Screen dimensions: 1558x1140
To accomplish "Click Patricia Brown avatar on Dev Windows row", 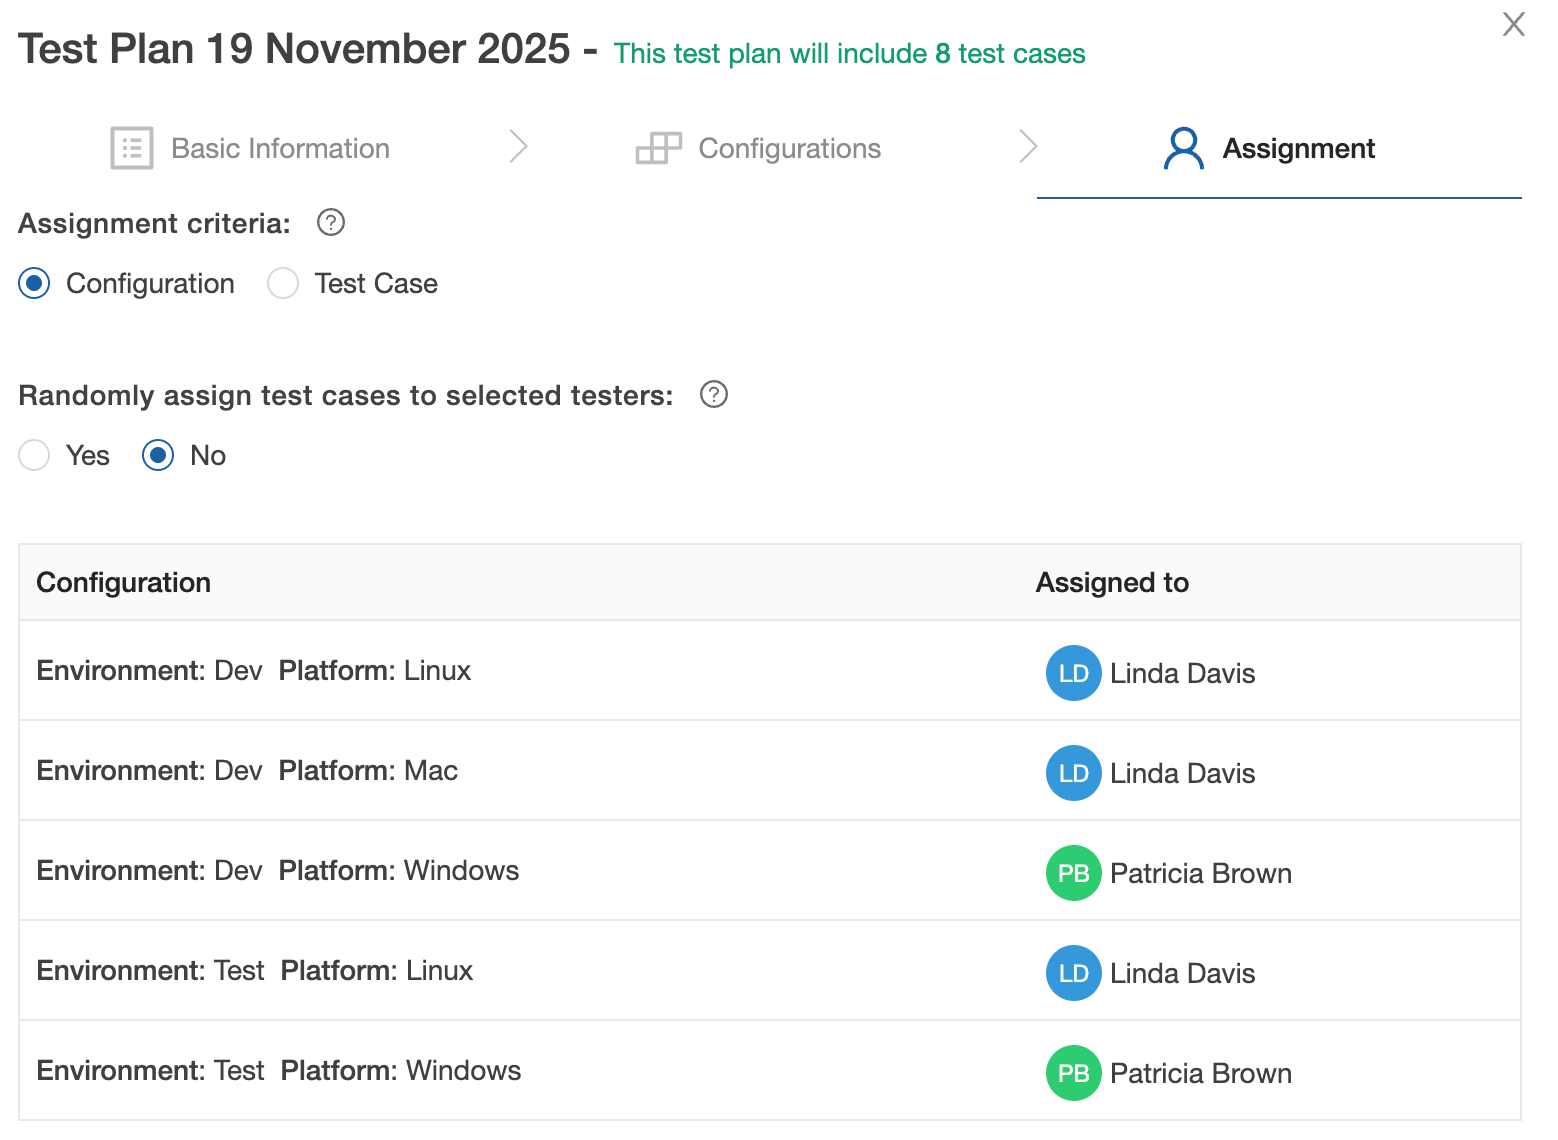I will [x=1072, y=873].
